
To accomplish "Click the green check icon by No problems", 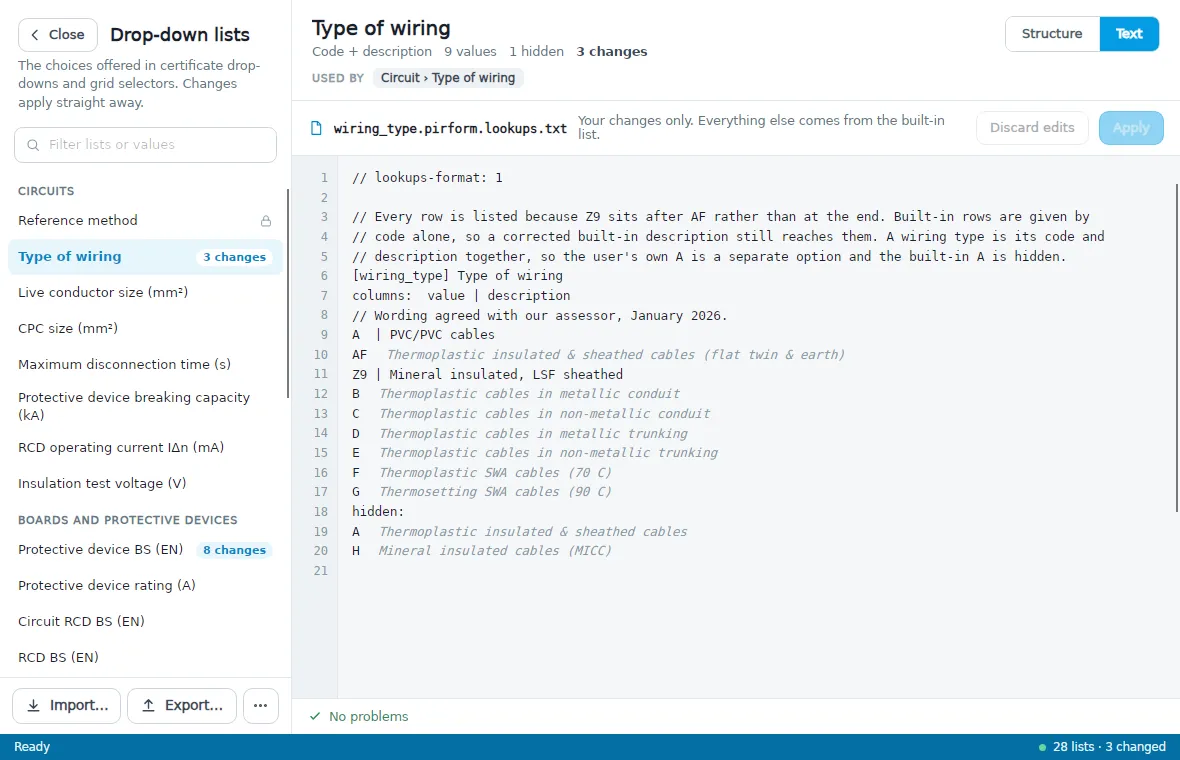I will click(x=315, y=716).
